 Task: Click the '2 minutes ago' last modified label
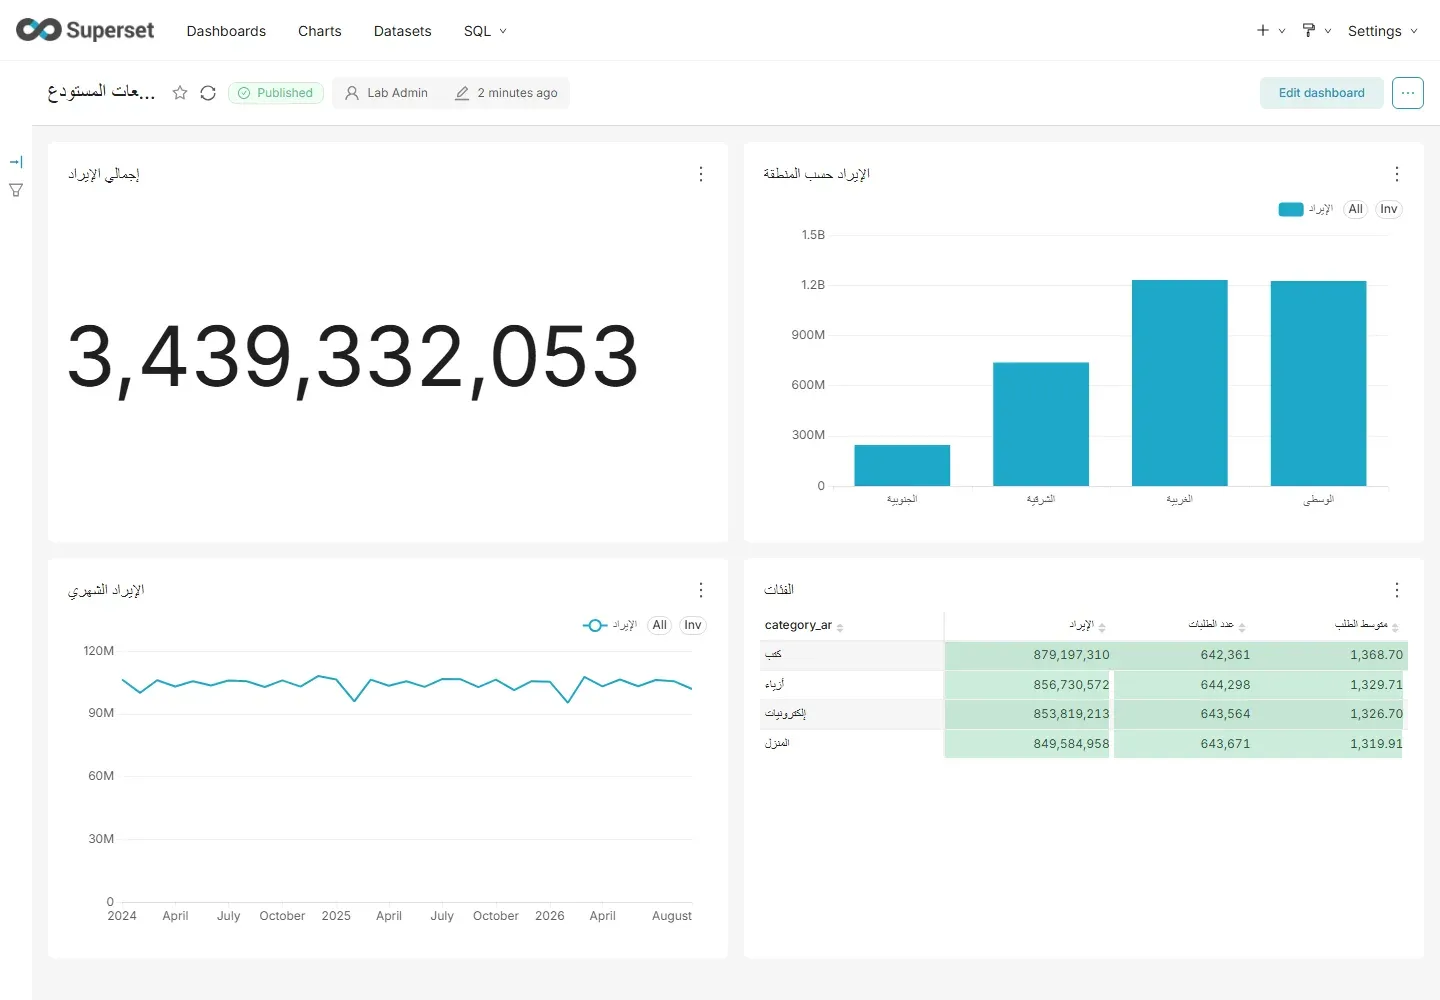click(517, 93)
